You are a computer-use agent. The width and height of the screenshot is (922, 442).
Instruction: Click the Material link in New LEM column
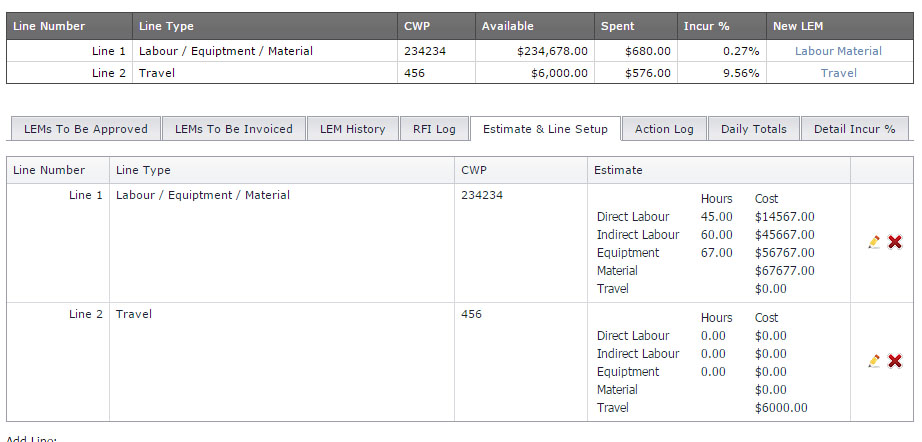[x=860, y=51]
